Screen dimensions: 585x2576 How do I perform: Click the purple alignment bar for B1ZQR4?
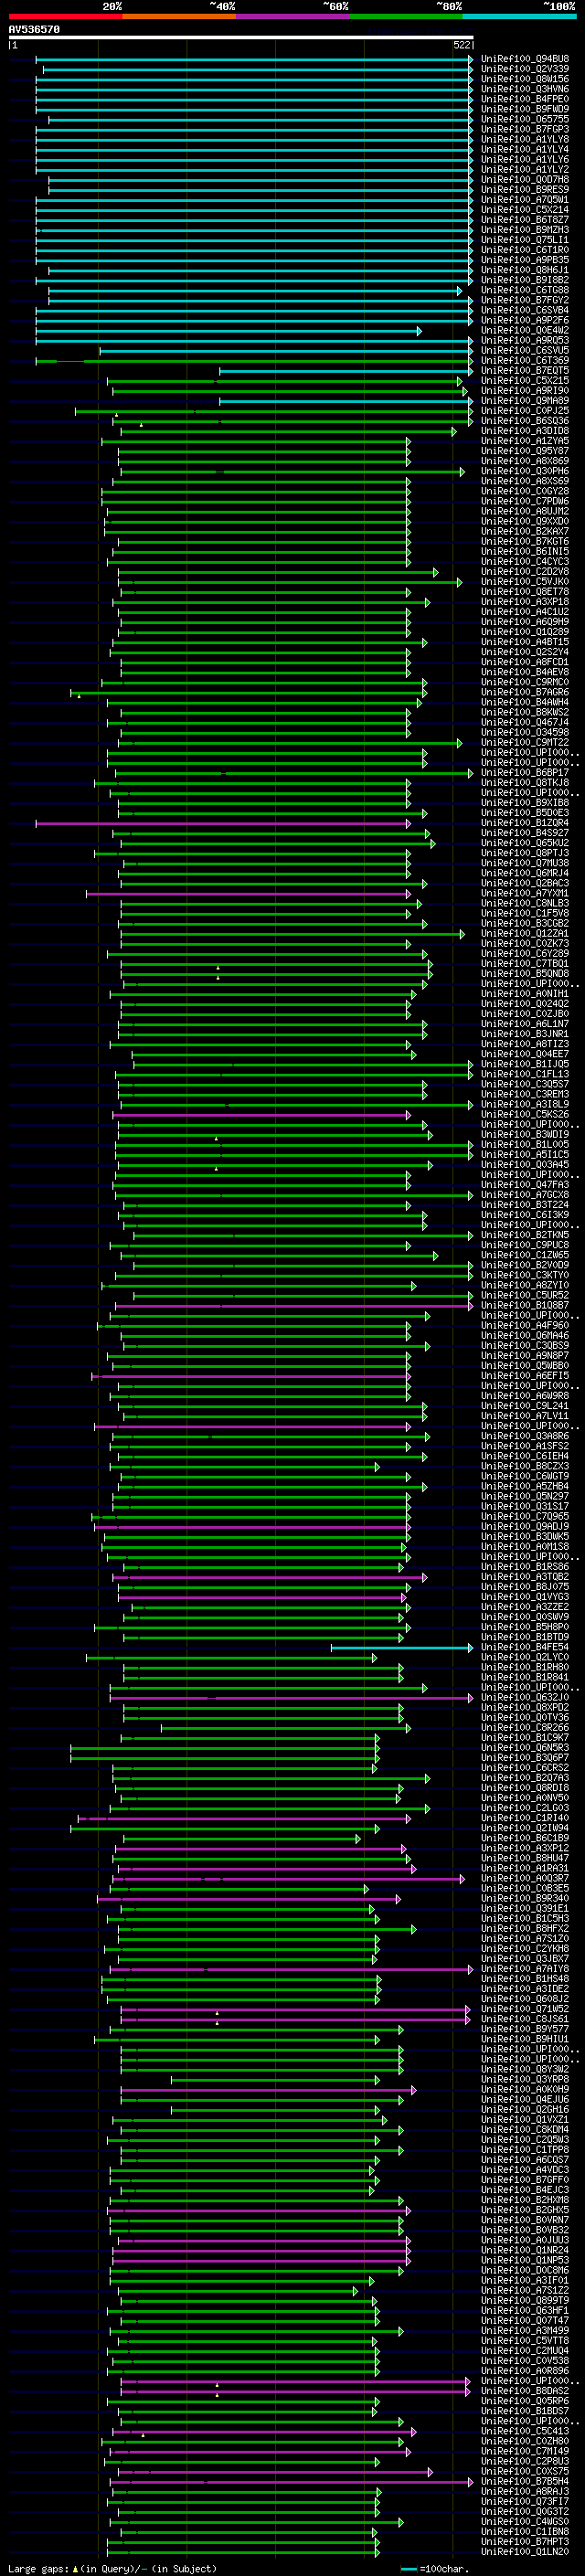[x=223, y=824]
